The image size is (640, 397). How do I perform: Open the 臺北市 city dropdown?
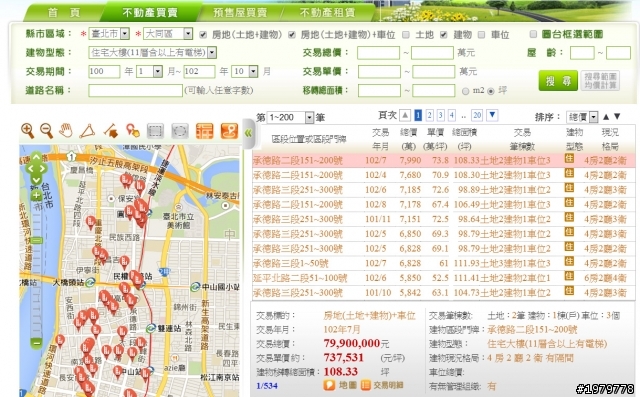click(109, 33)
